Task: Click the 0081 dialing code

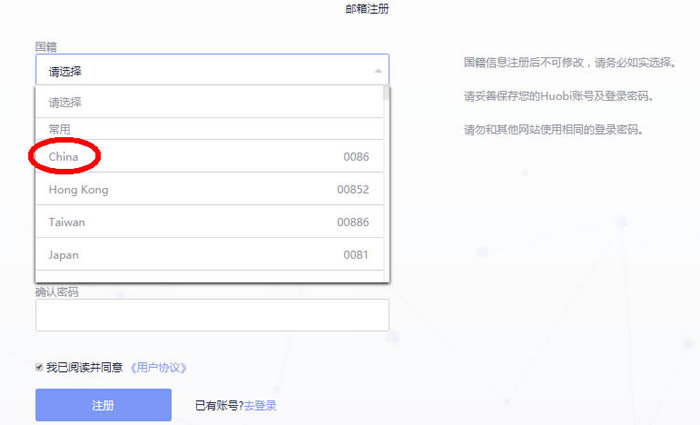Action: (356, 255)
